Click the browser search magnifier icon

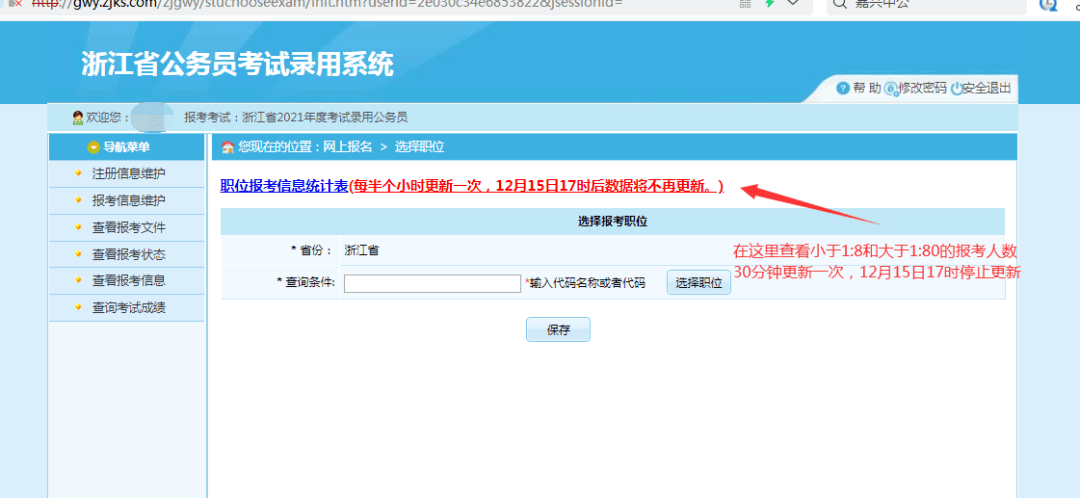click(839, 3)
